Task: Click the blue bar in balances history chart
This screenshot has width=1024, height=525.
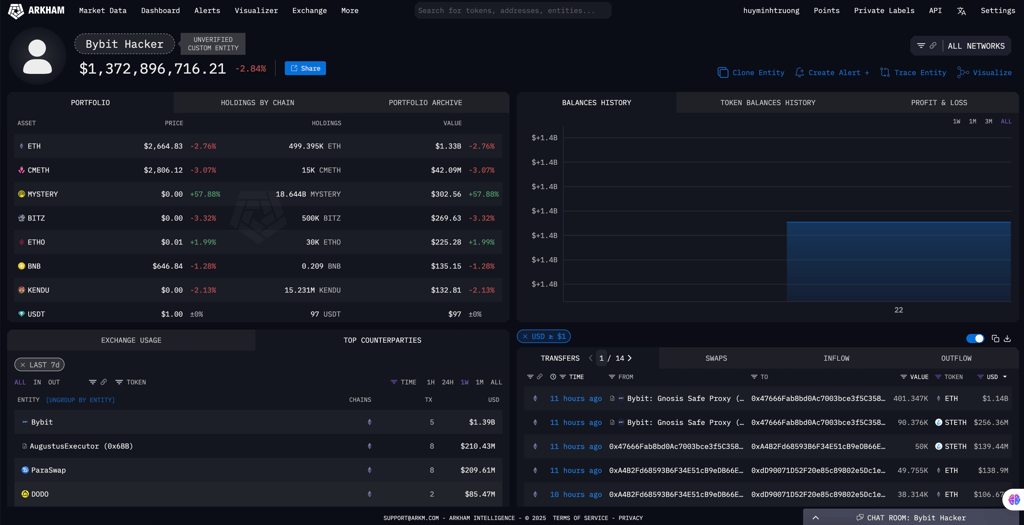Action: click(x=898, y=261)
